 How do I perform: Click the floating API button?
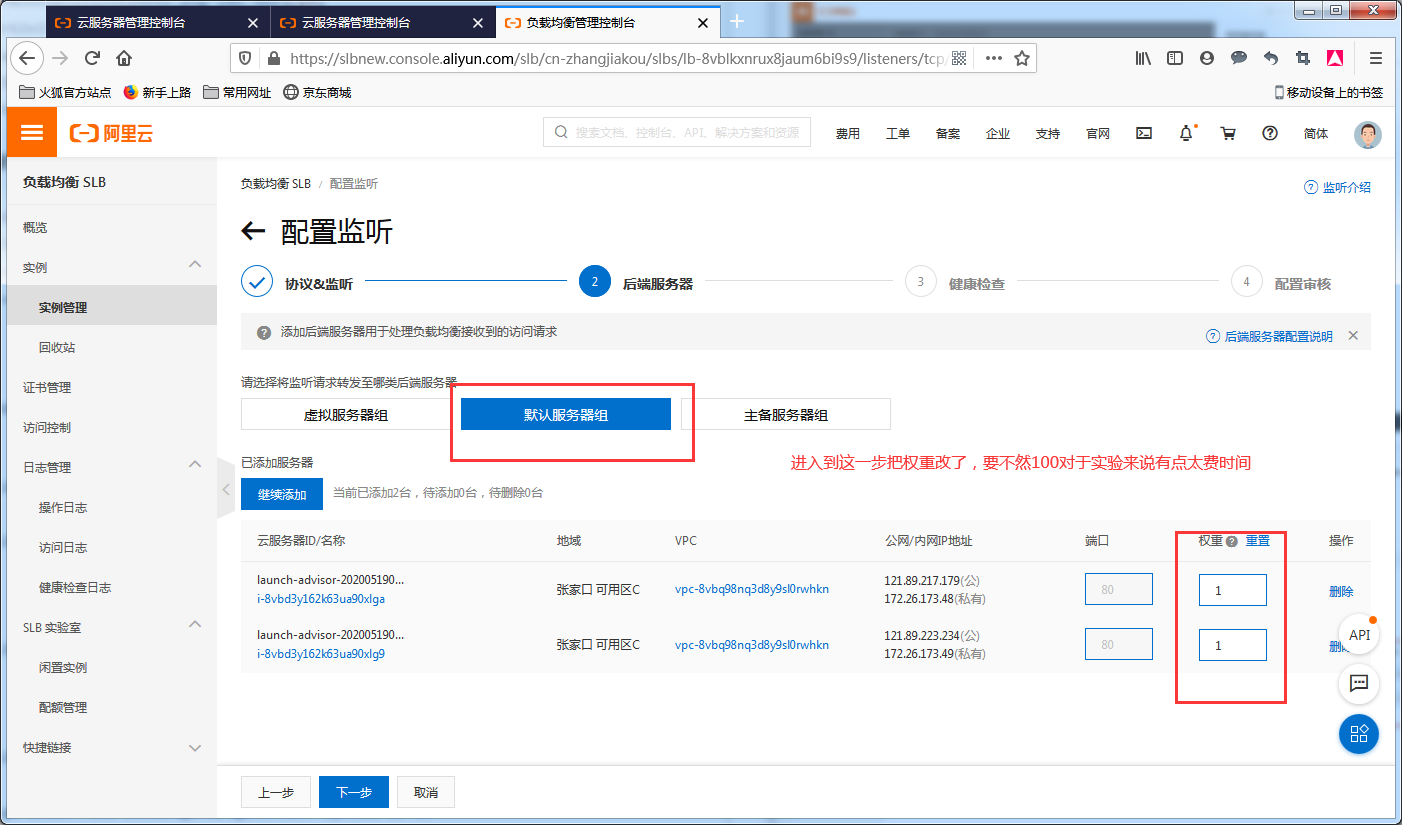coord(1358,633)
